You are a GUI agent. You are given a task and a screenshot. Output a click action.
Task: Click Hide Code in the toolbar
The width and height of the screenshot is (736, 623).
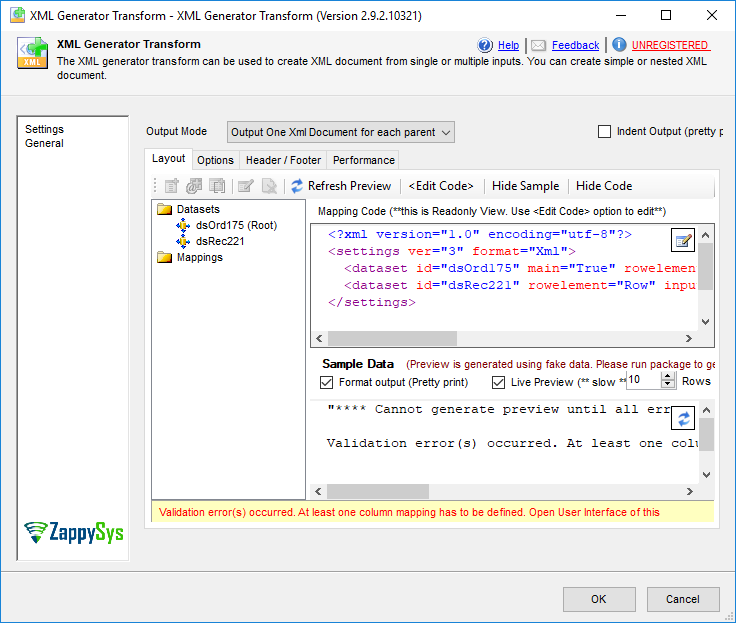click(604, 186)
